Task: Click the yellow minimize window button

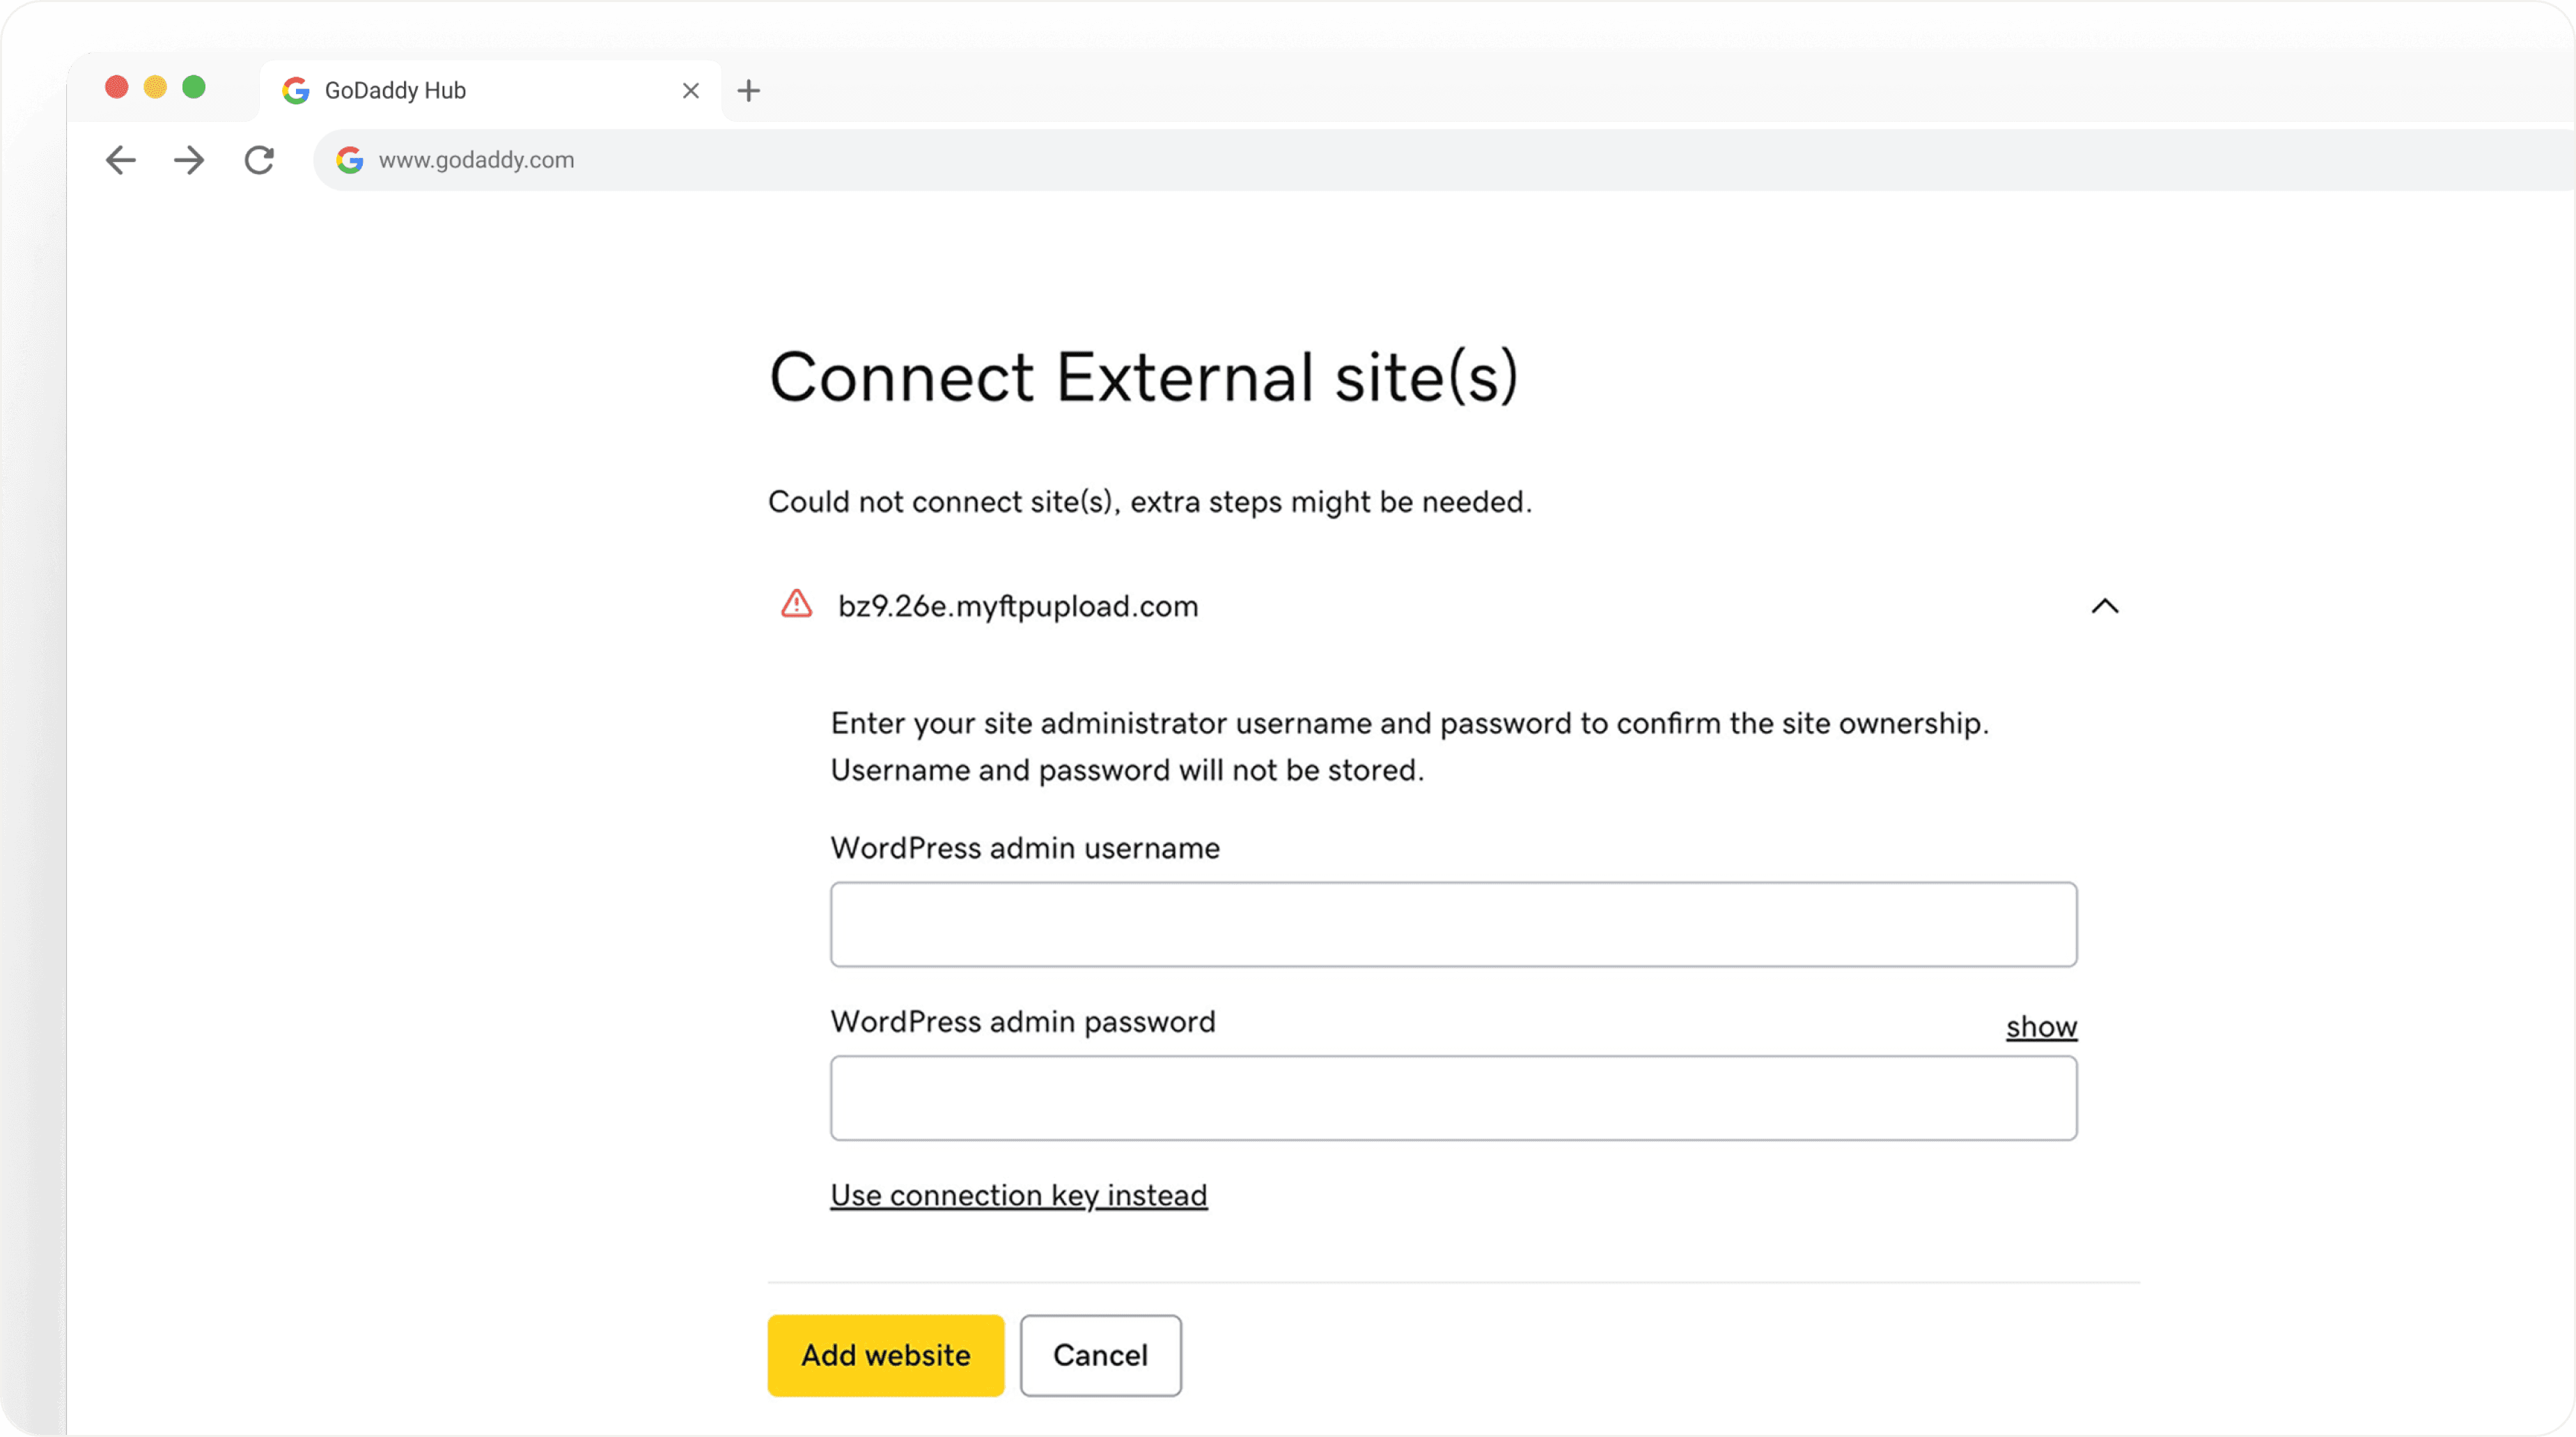Action: coord(155,87)
